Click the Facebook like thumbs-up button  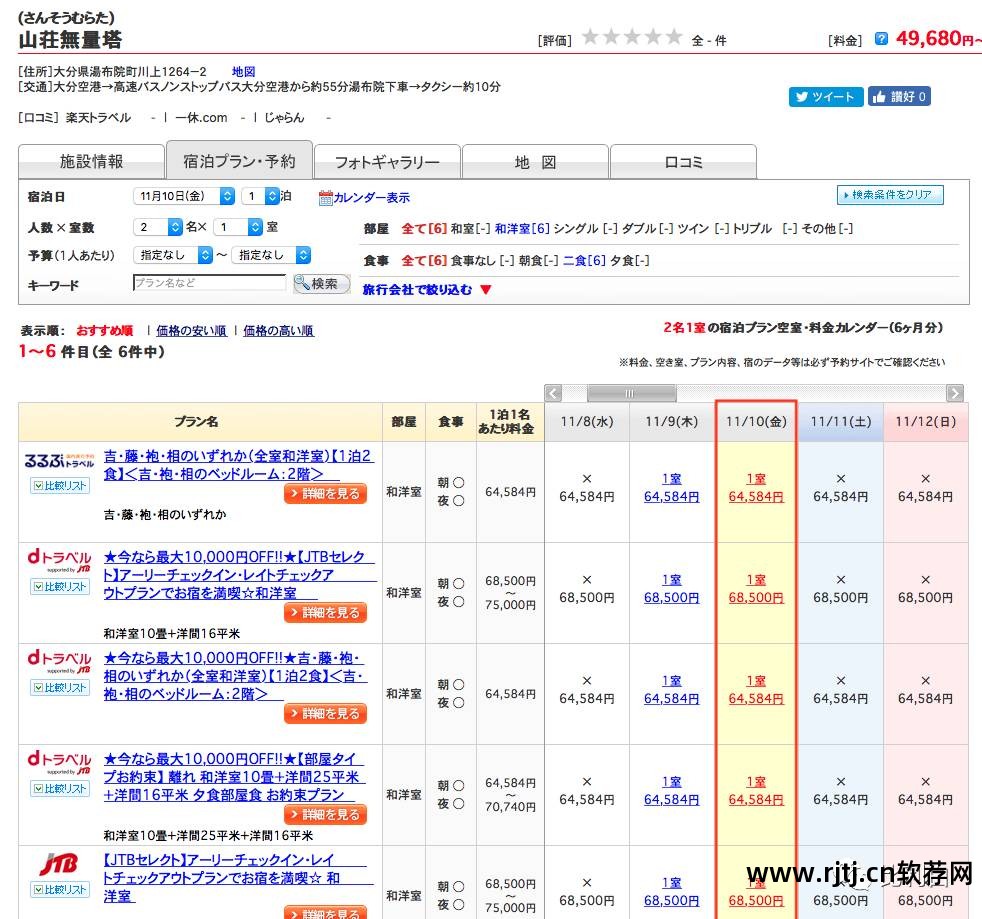pyautogui.click(x=899, y=96)
